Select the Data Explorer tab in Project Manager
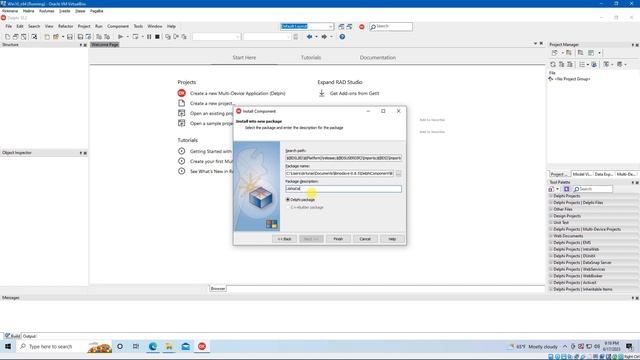The image size is (640, 360). point(603,174)
